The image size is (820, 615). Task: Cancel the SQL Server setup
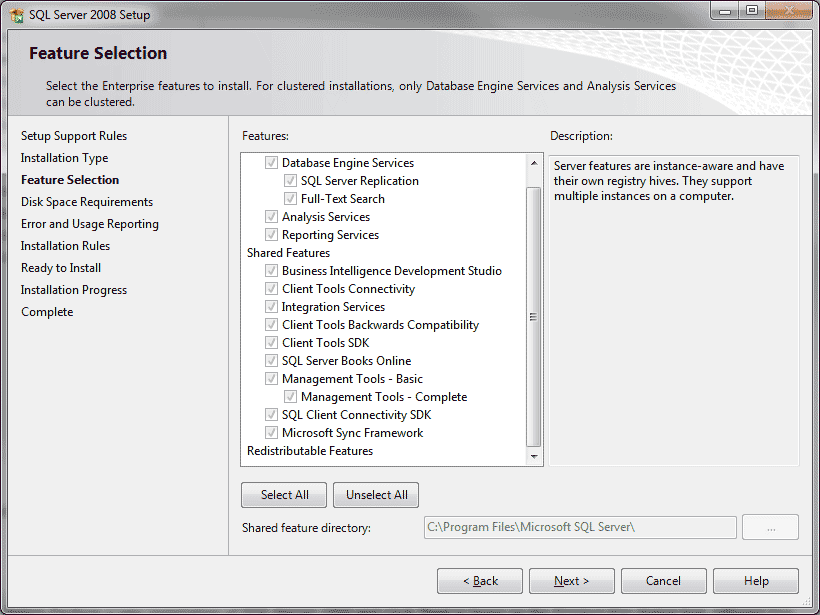[664, 581]
